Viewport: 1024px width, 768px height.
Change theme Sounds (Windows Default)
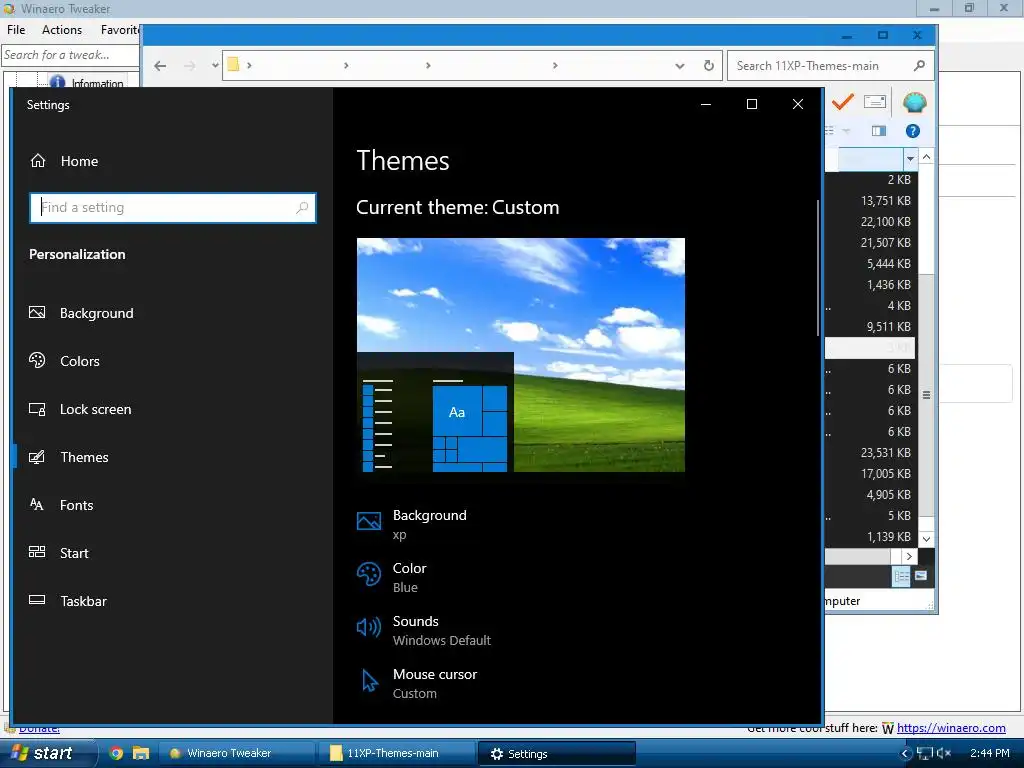[x=424, y=630]
